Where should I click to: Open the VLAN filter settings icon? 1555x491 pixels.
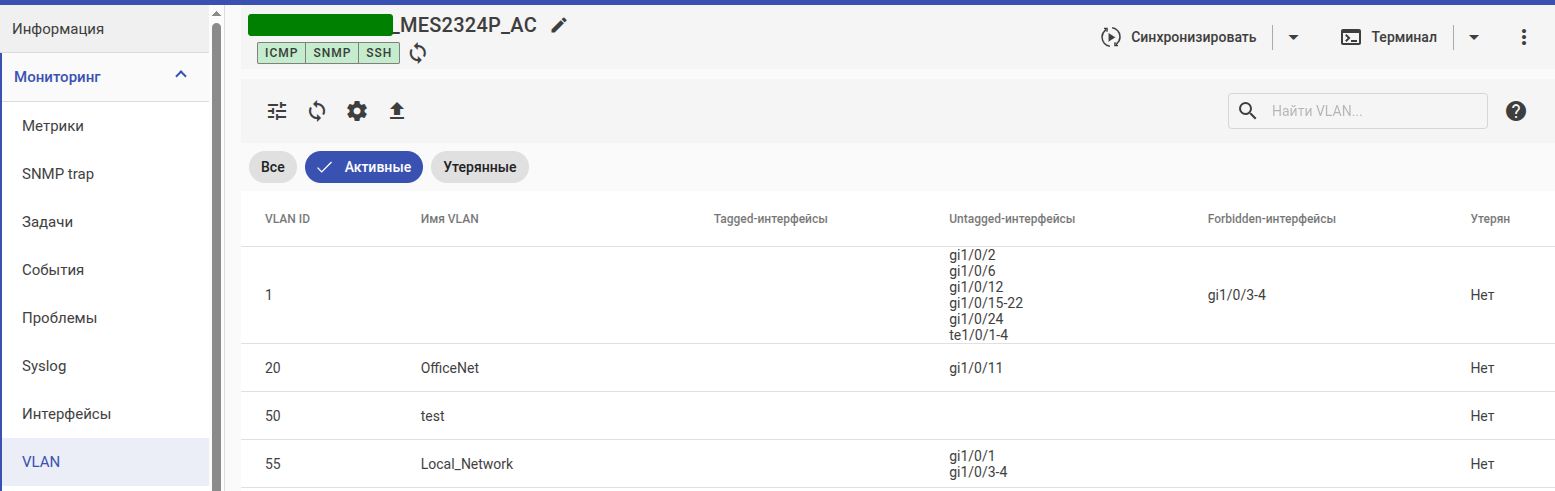277,111
